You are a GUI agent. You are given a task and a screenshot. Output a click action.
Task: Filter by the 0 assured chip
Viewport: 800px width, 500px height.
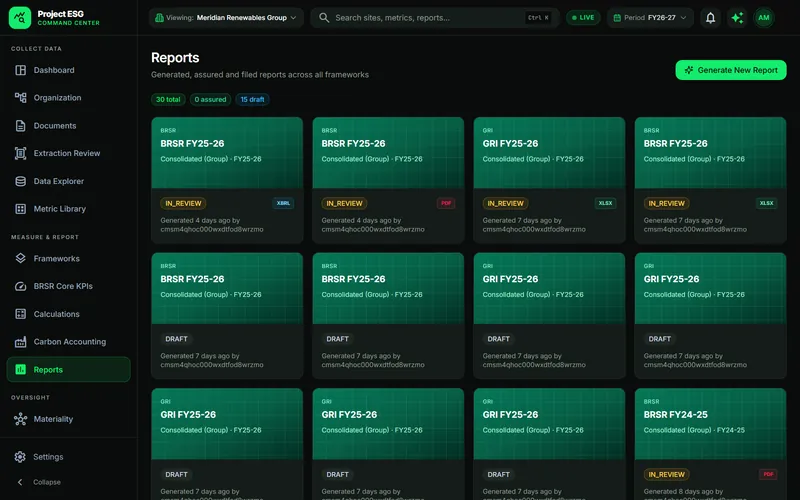pos(210,99)
